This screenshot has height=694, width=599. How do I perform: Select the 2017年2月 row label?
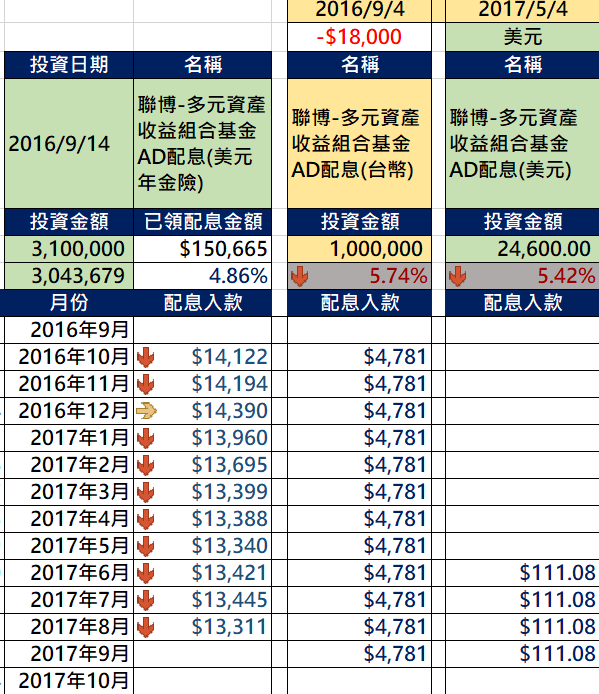[x=69, y=465]
